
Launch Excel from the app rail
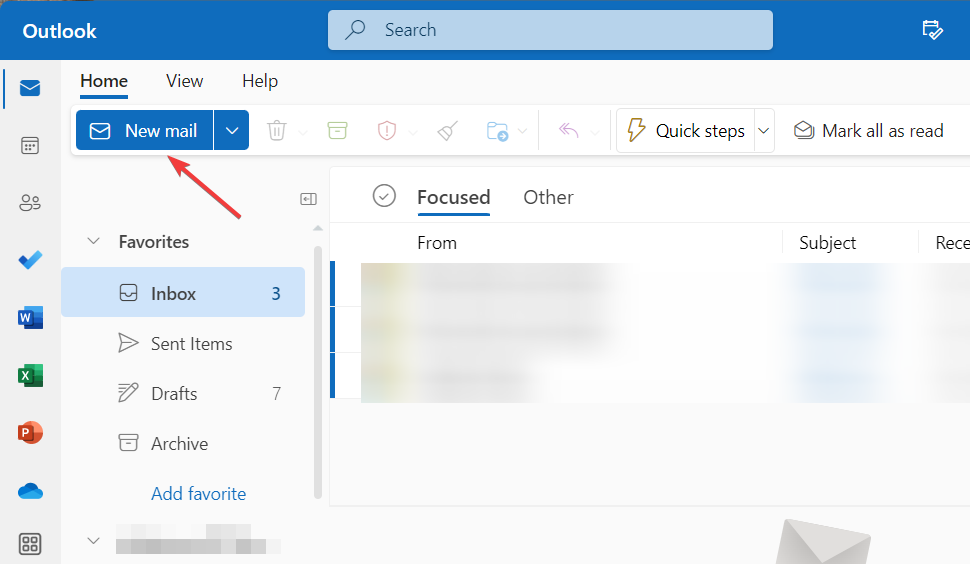click(x=30, y=375)
